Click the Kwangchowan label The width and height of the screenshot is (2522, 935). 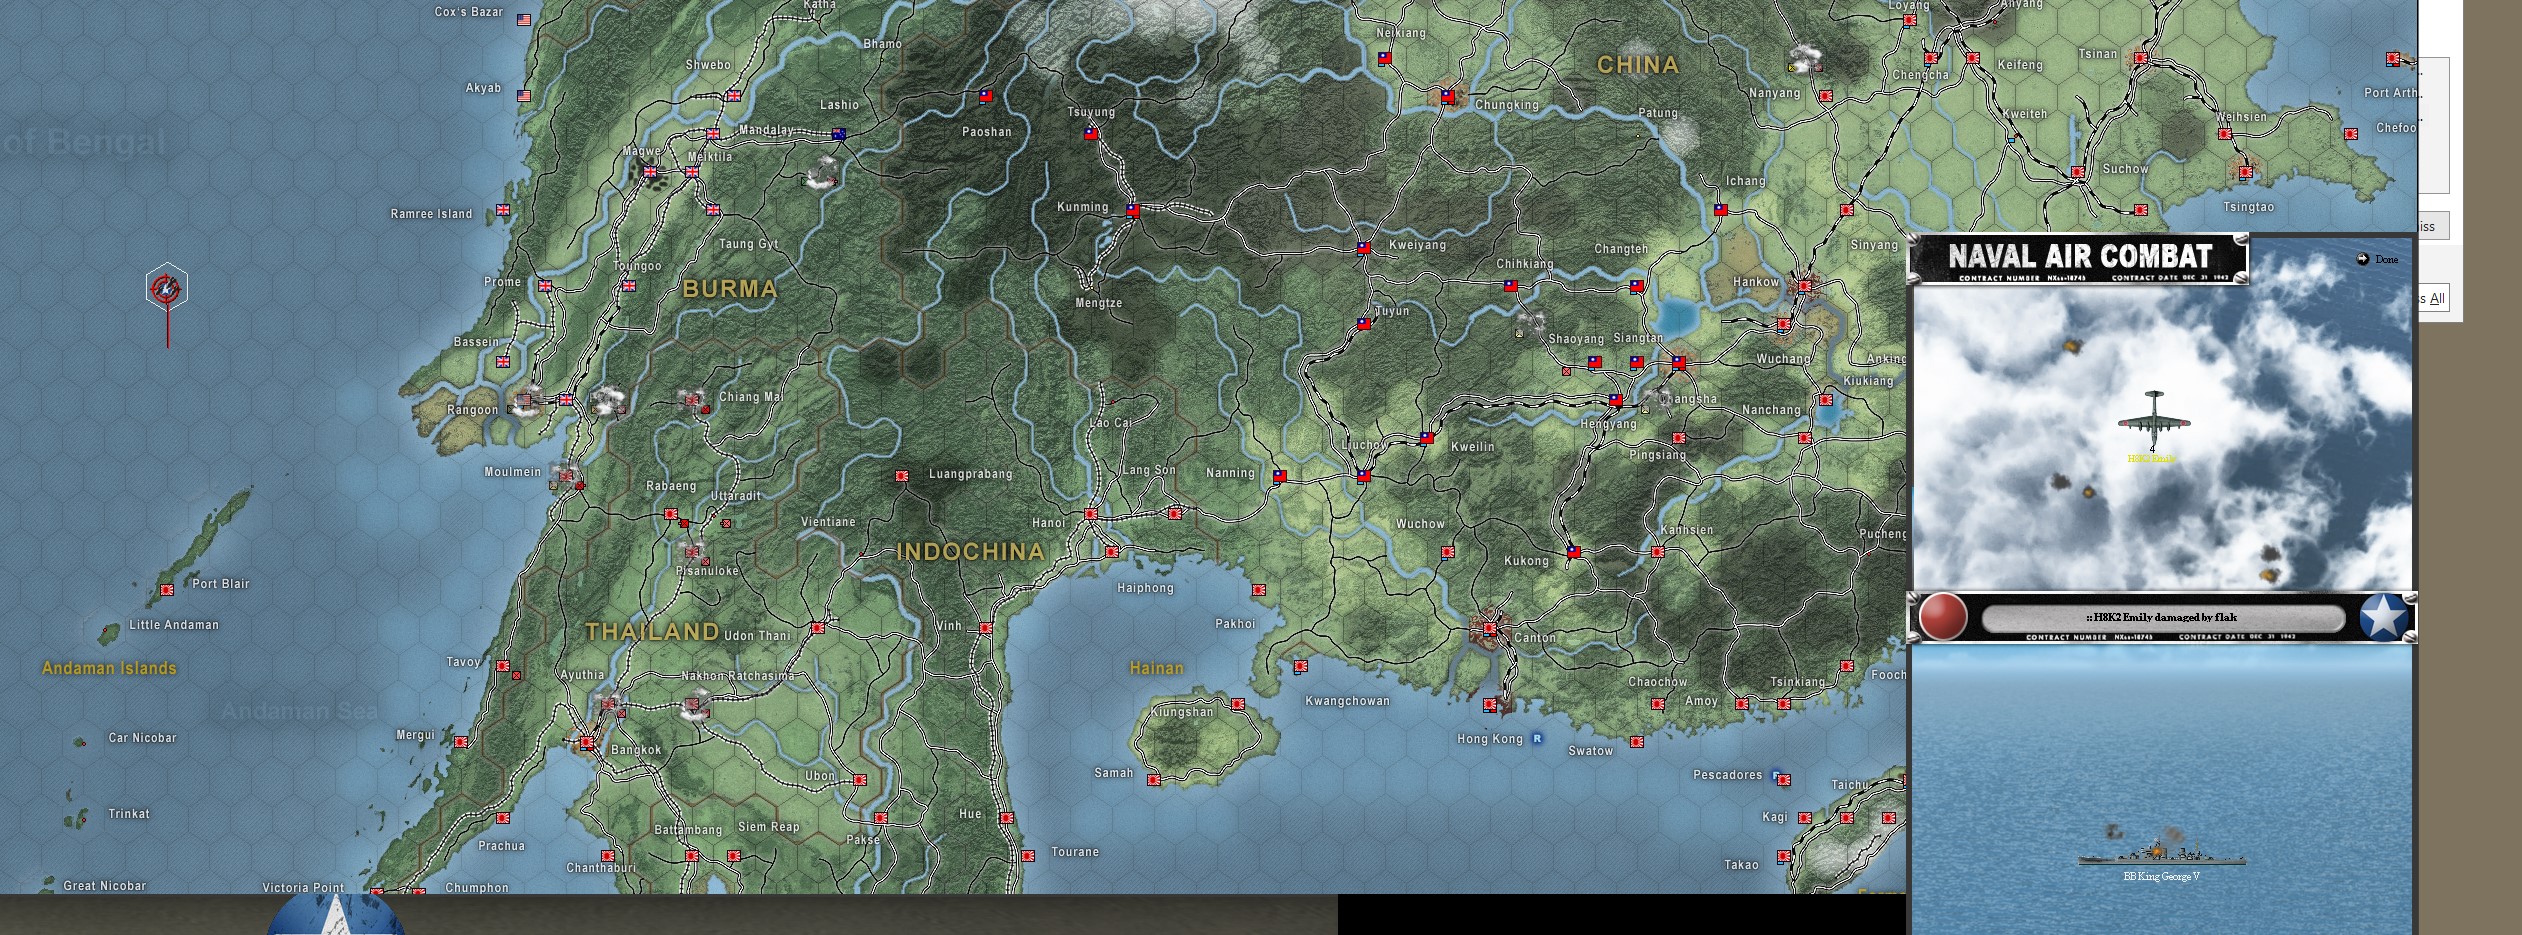1347,701
